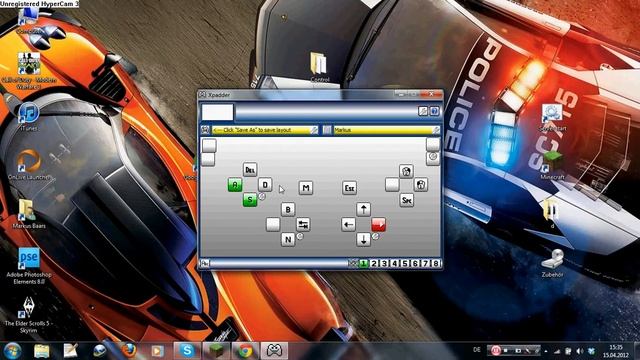Switch to set 3 in Xpadder
This screenshot has width=640, height=360.
point(384,264)
